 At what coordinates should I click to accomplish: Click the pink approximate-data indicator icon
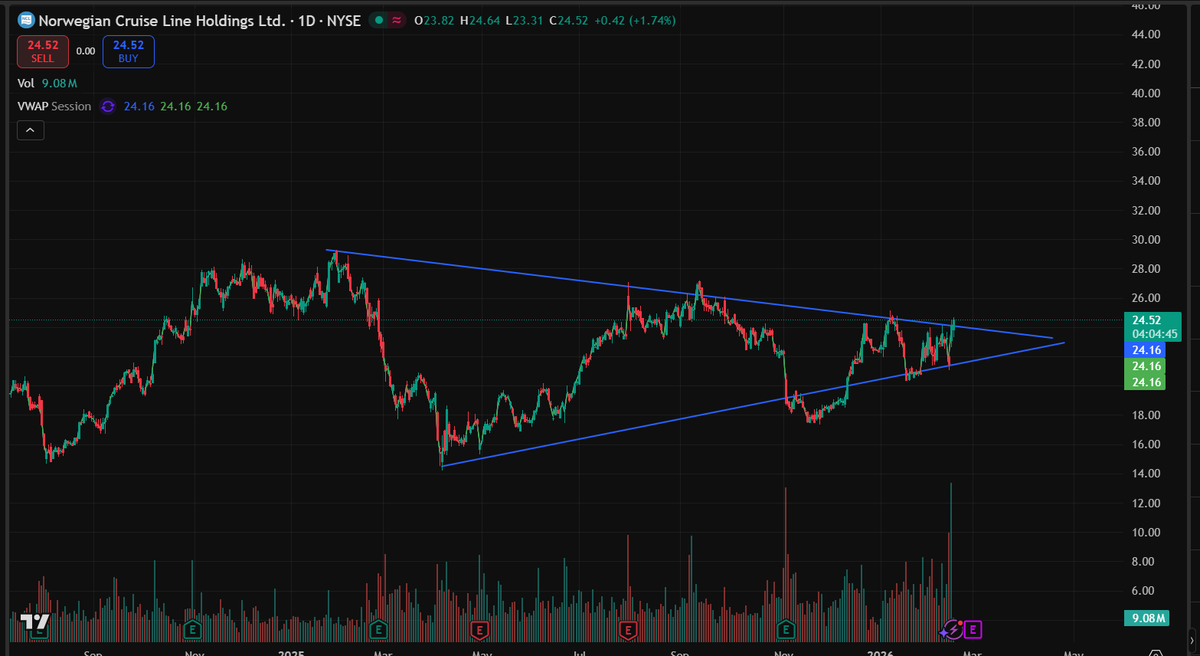[396, 20]
